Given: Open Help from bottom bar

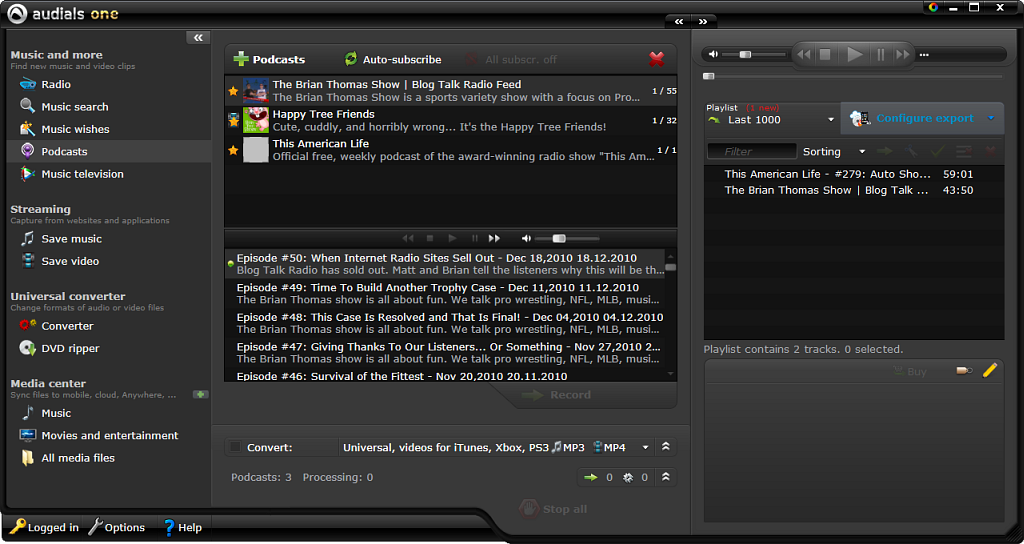Looking at the screenshot, I should tap(182, 527).
